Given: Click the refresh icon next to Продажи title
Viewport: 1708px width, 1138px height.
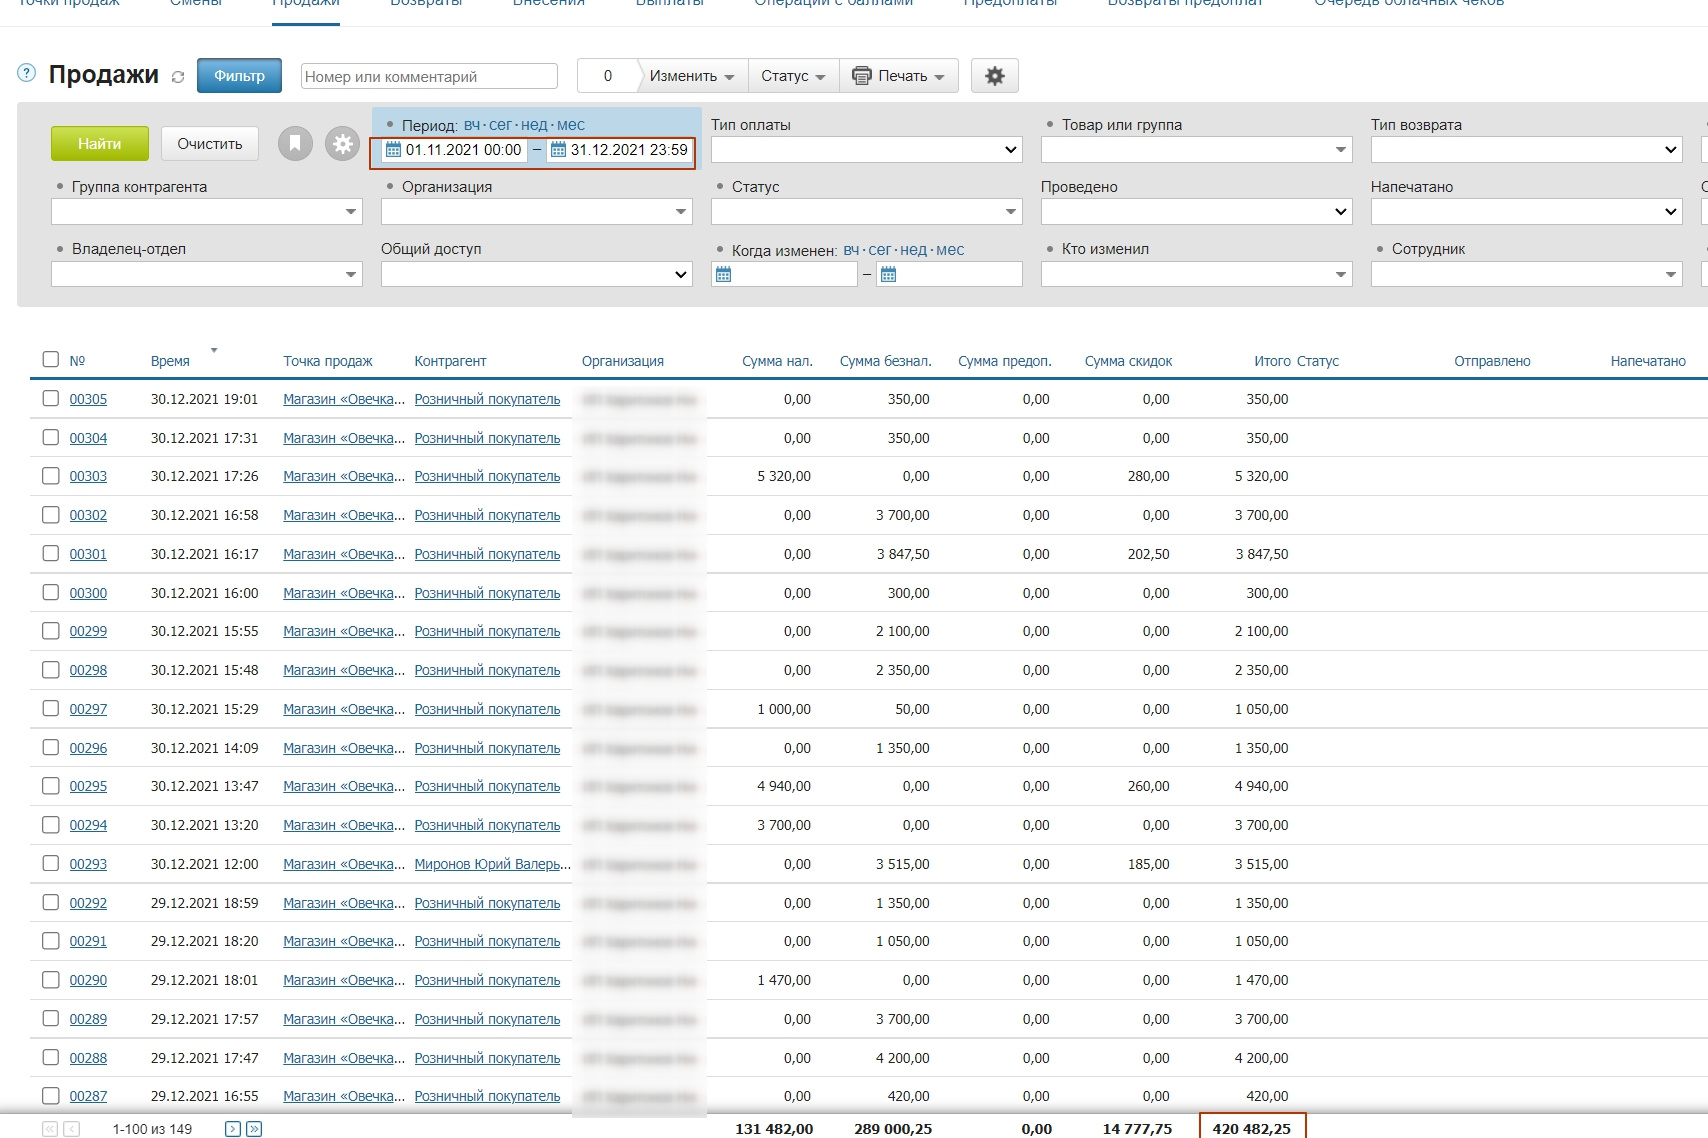Looking at the screenshot, I should tap(178, 77).
